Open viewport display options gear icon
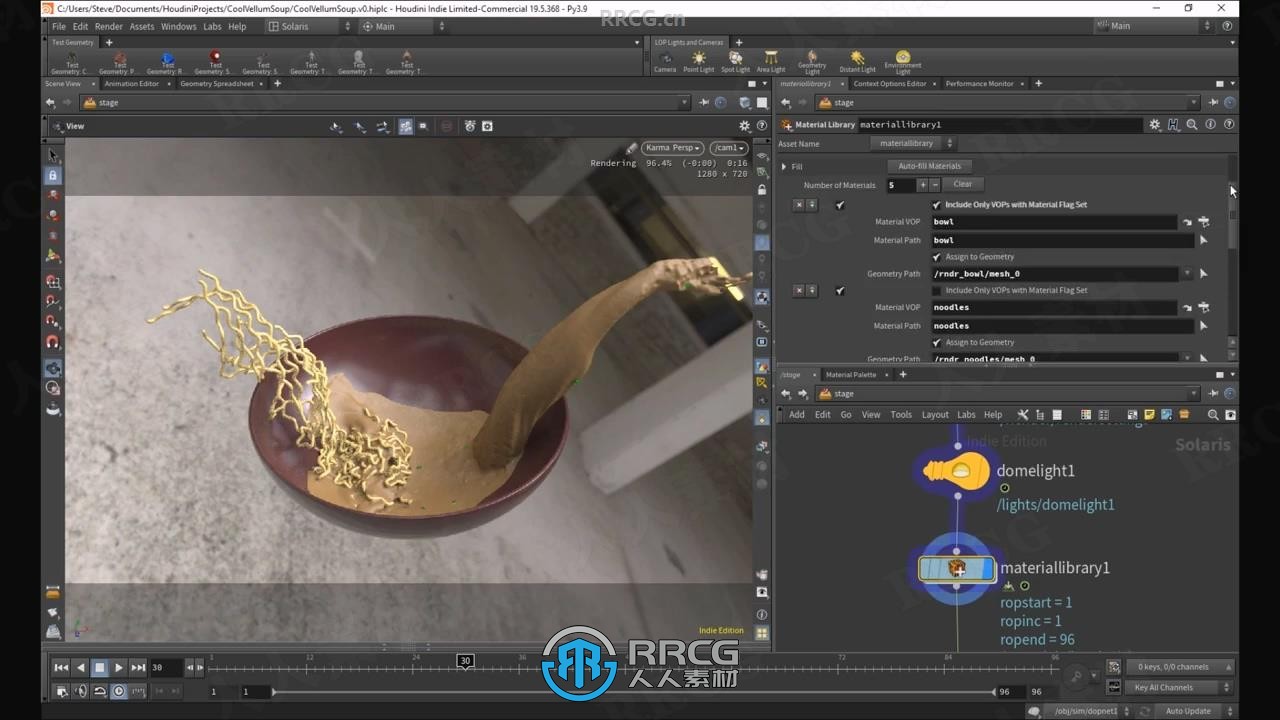 point(744,126)
